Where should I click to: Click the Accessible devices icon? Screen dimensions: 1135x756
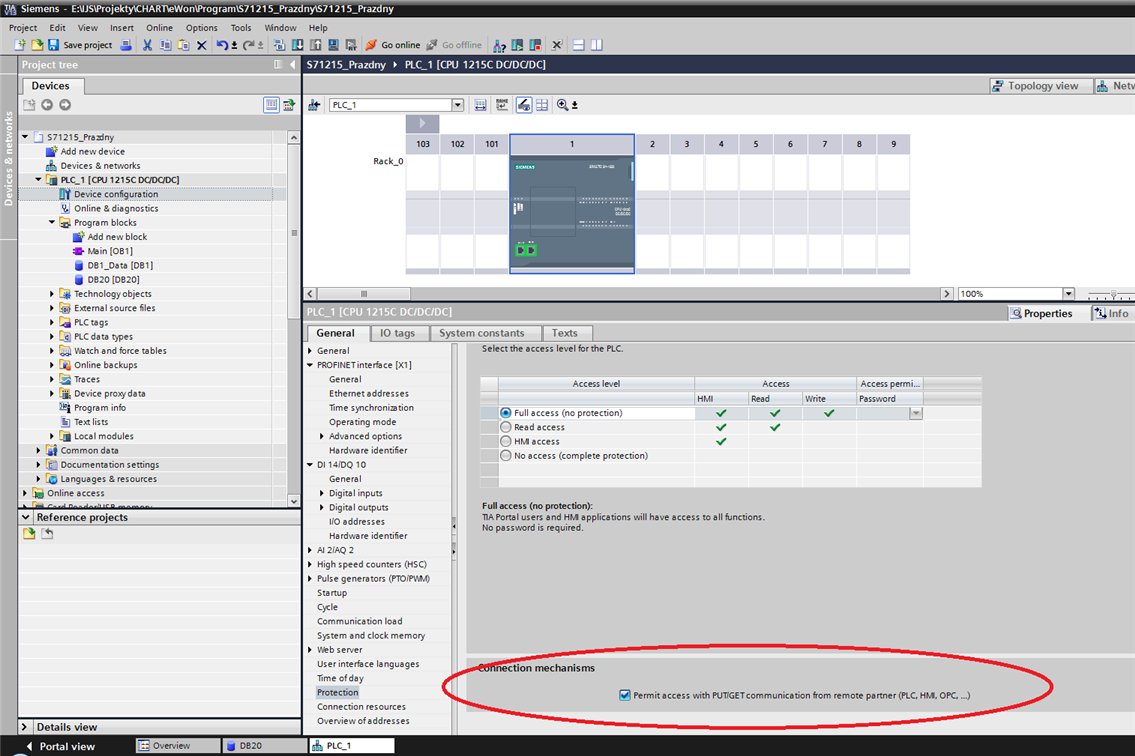tap(499, 45)
